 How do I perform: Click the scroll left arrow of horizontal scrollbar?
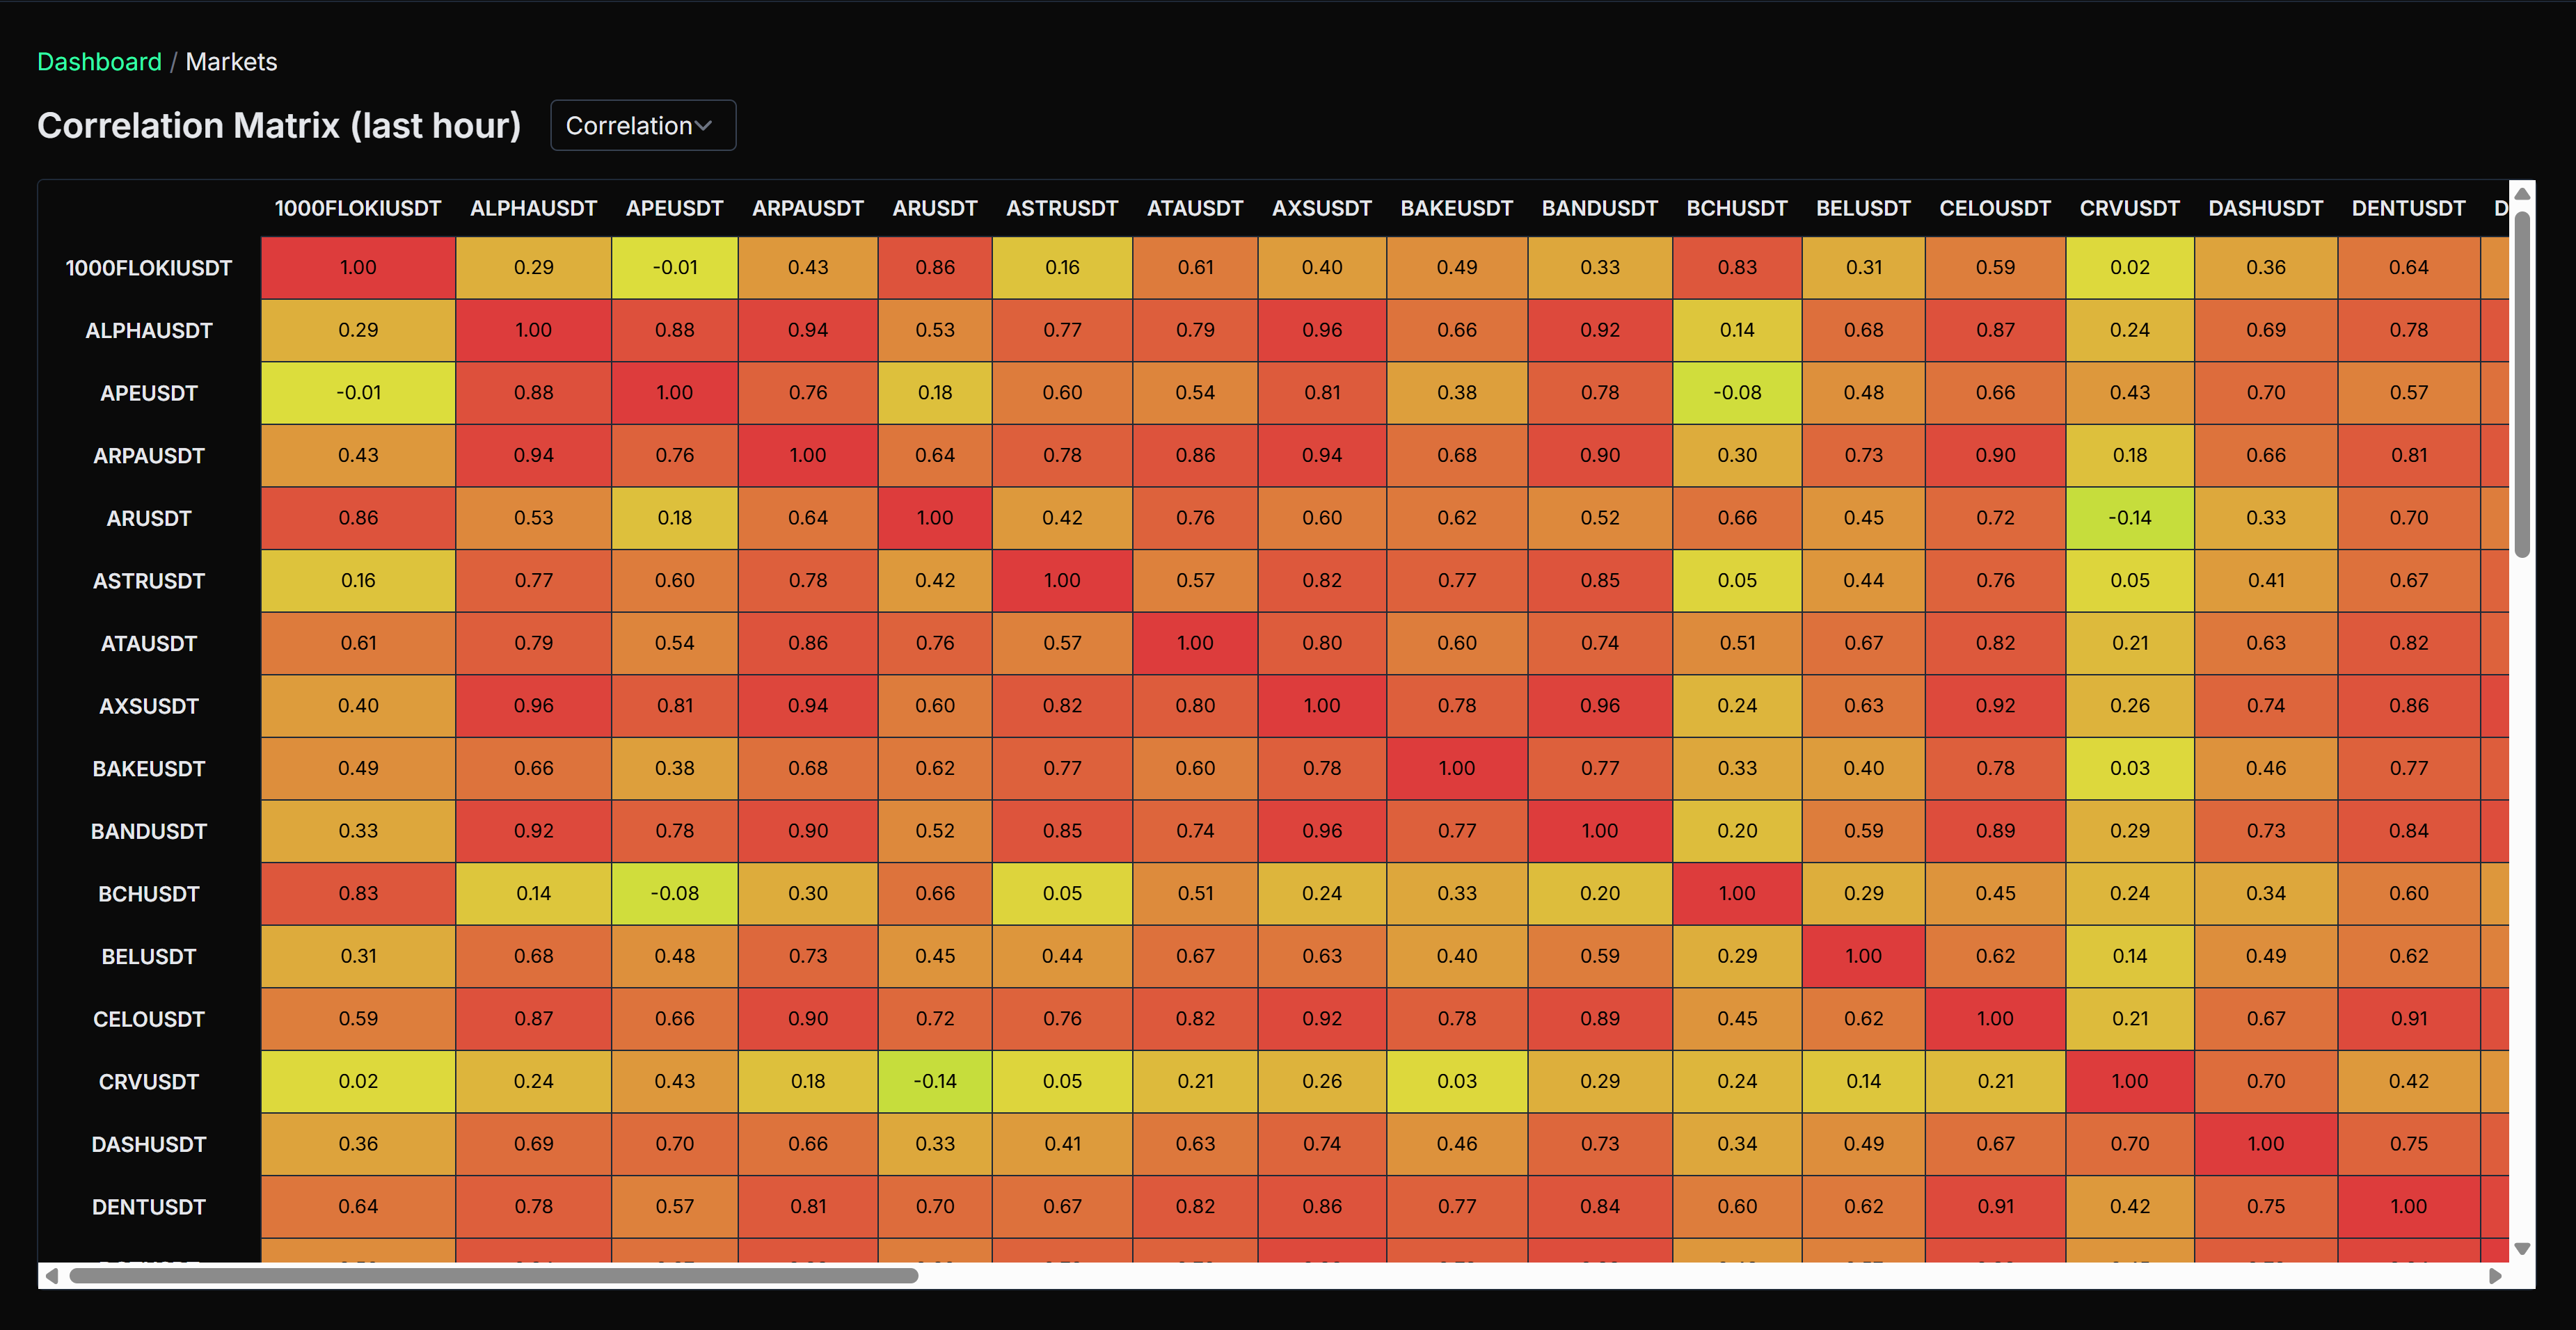(x=52, y=1276)
